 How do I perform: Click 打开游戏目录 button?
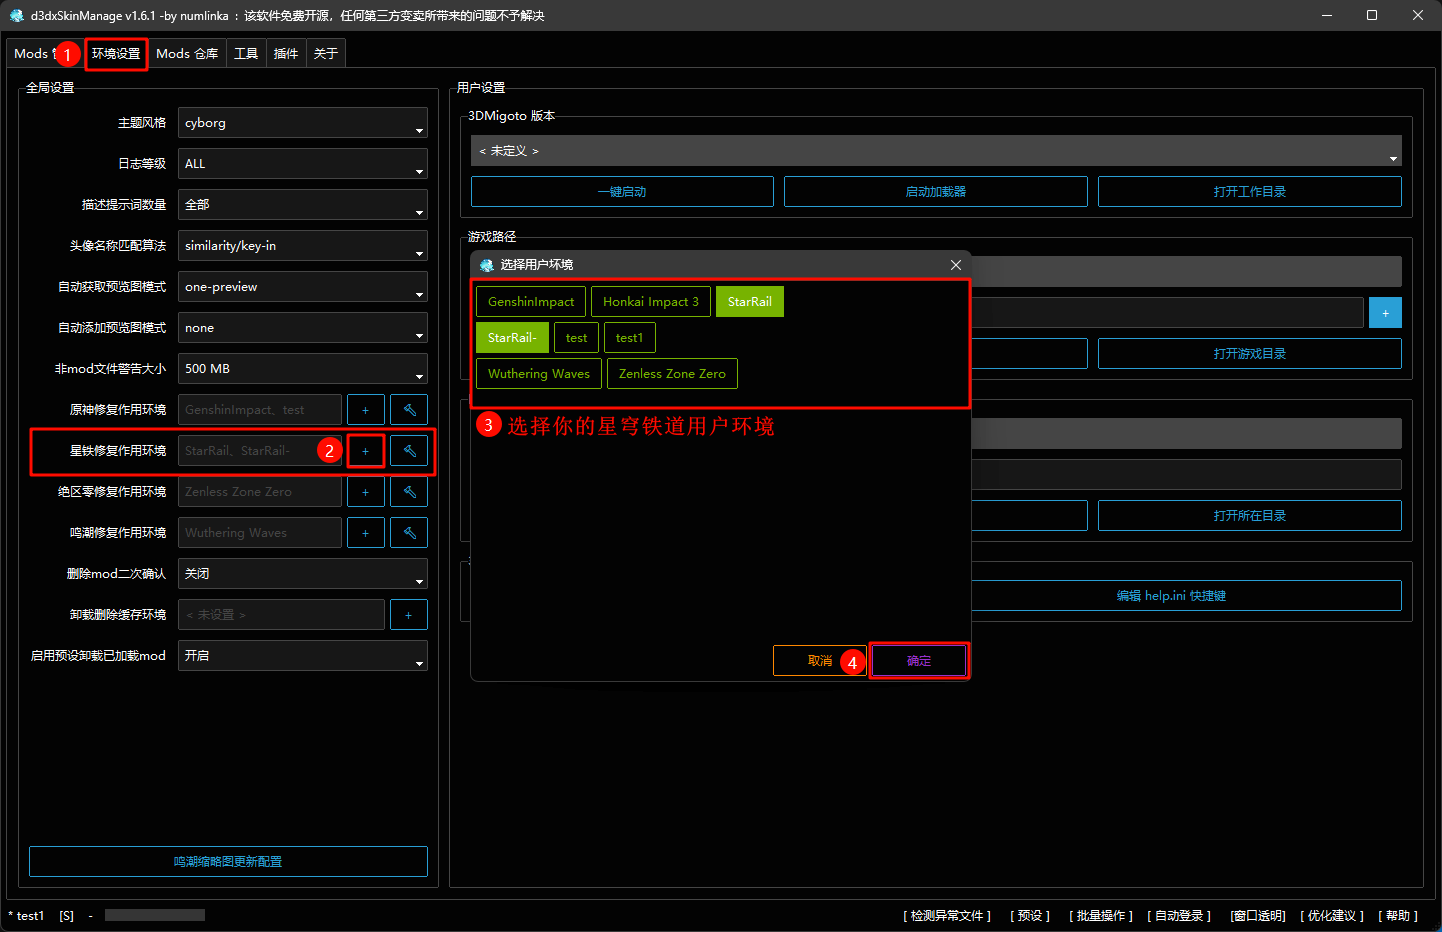pos(1250,354)
